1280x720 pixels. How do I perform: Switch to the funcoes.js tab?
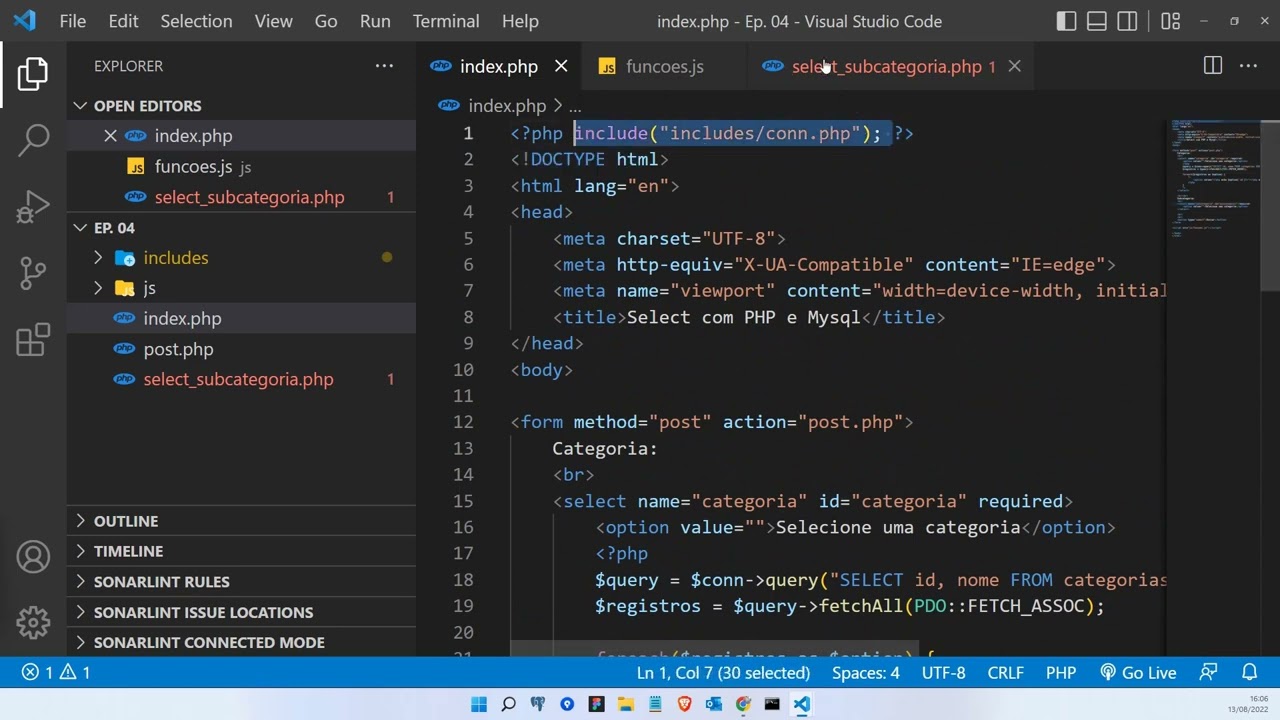[x=664, y=67]
